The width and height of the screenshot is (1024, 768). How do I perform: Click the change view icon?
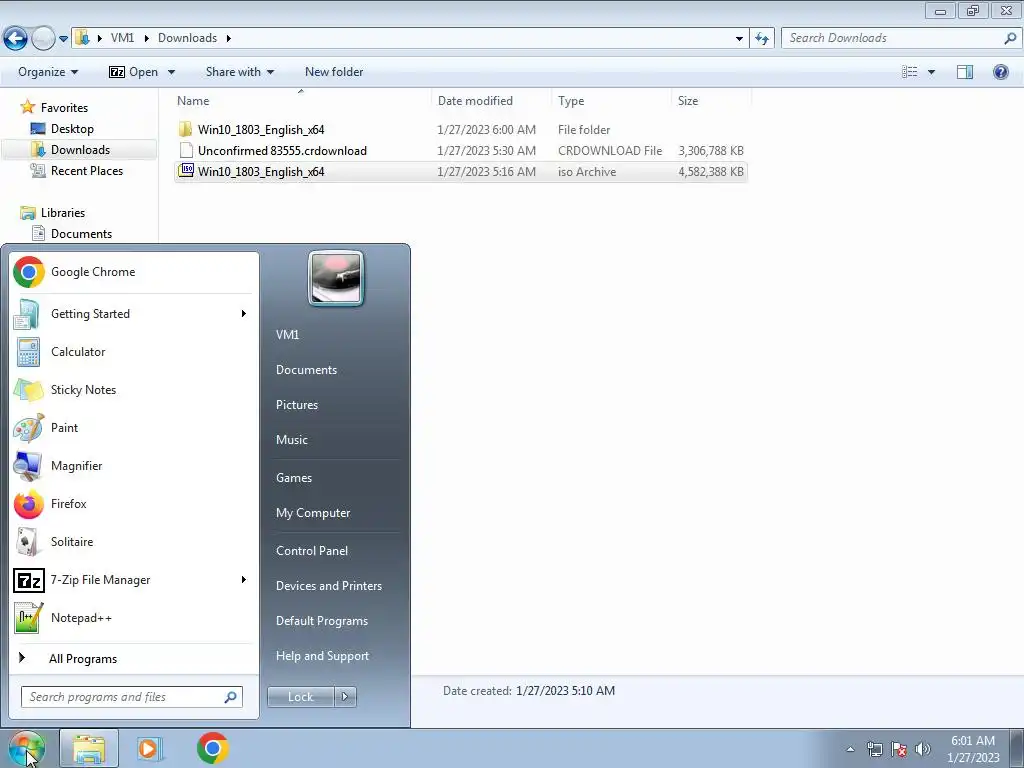910,72
